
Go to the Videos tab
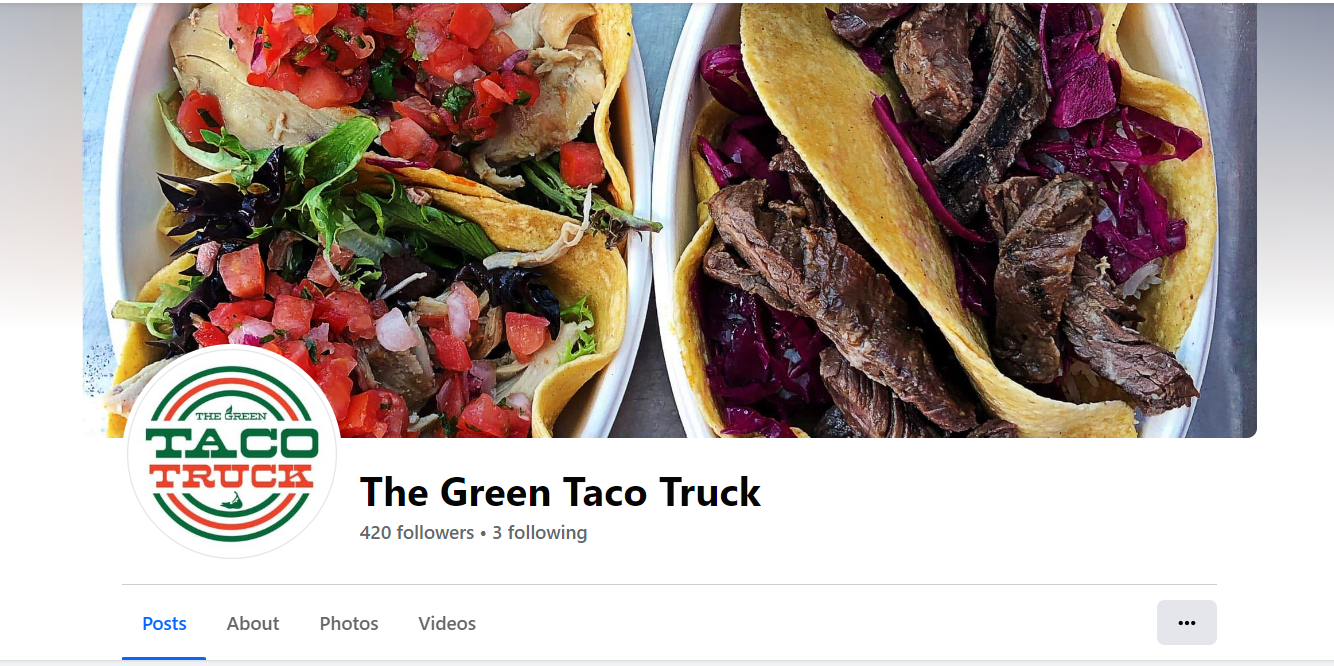tap(447, 623)
